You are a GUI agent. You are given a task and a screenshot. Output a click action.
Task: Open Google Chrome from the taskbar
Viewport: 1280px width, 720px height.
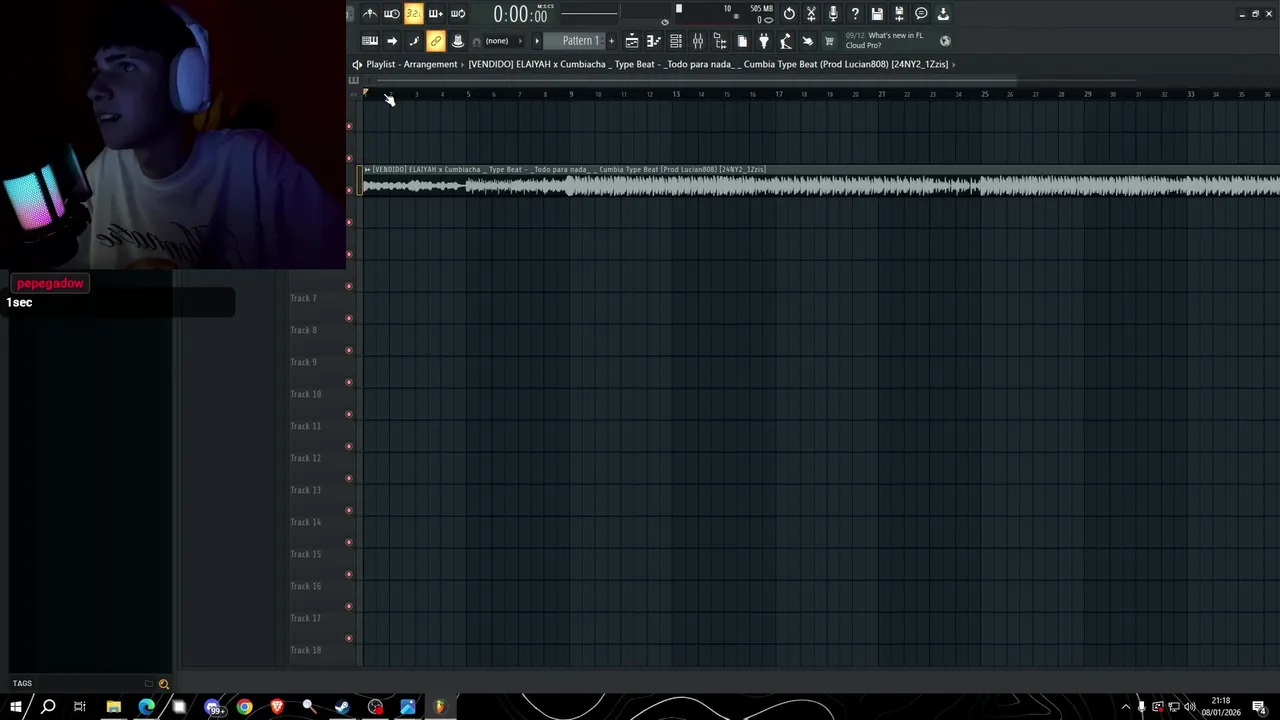pyautogui.click(x=244, y=707)
